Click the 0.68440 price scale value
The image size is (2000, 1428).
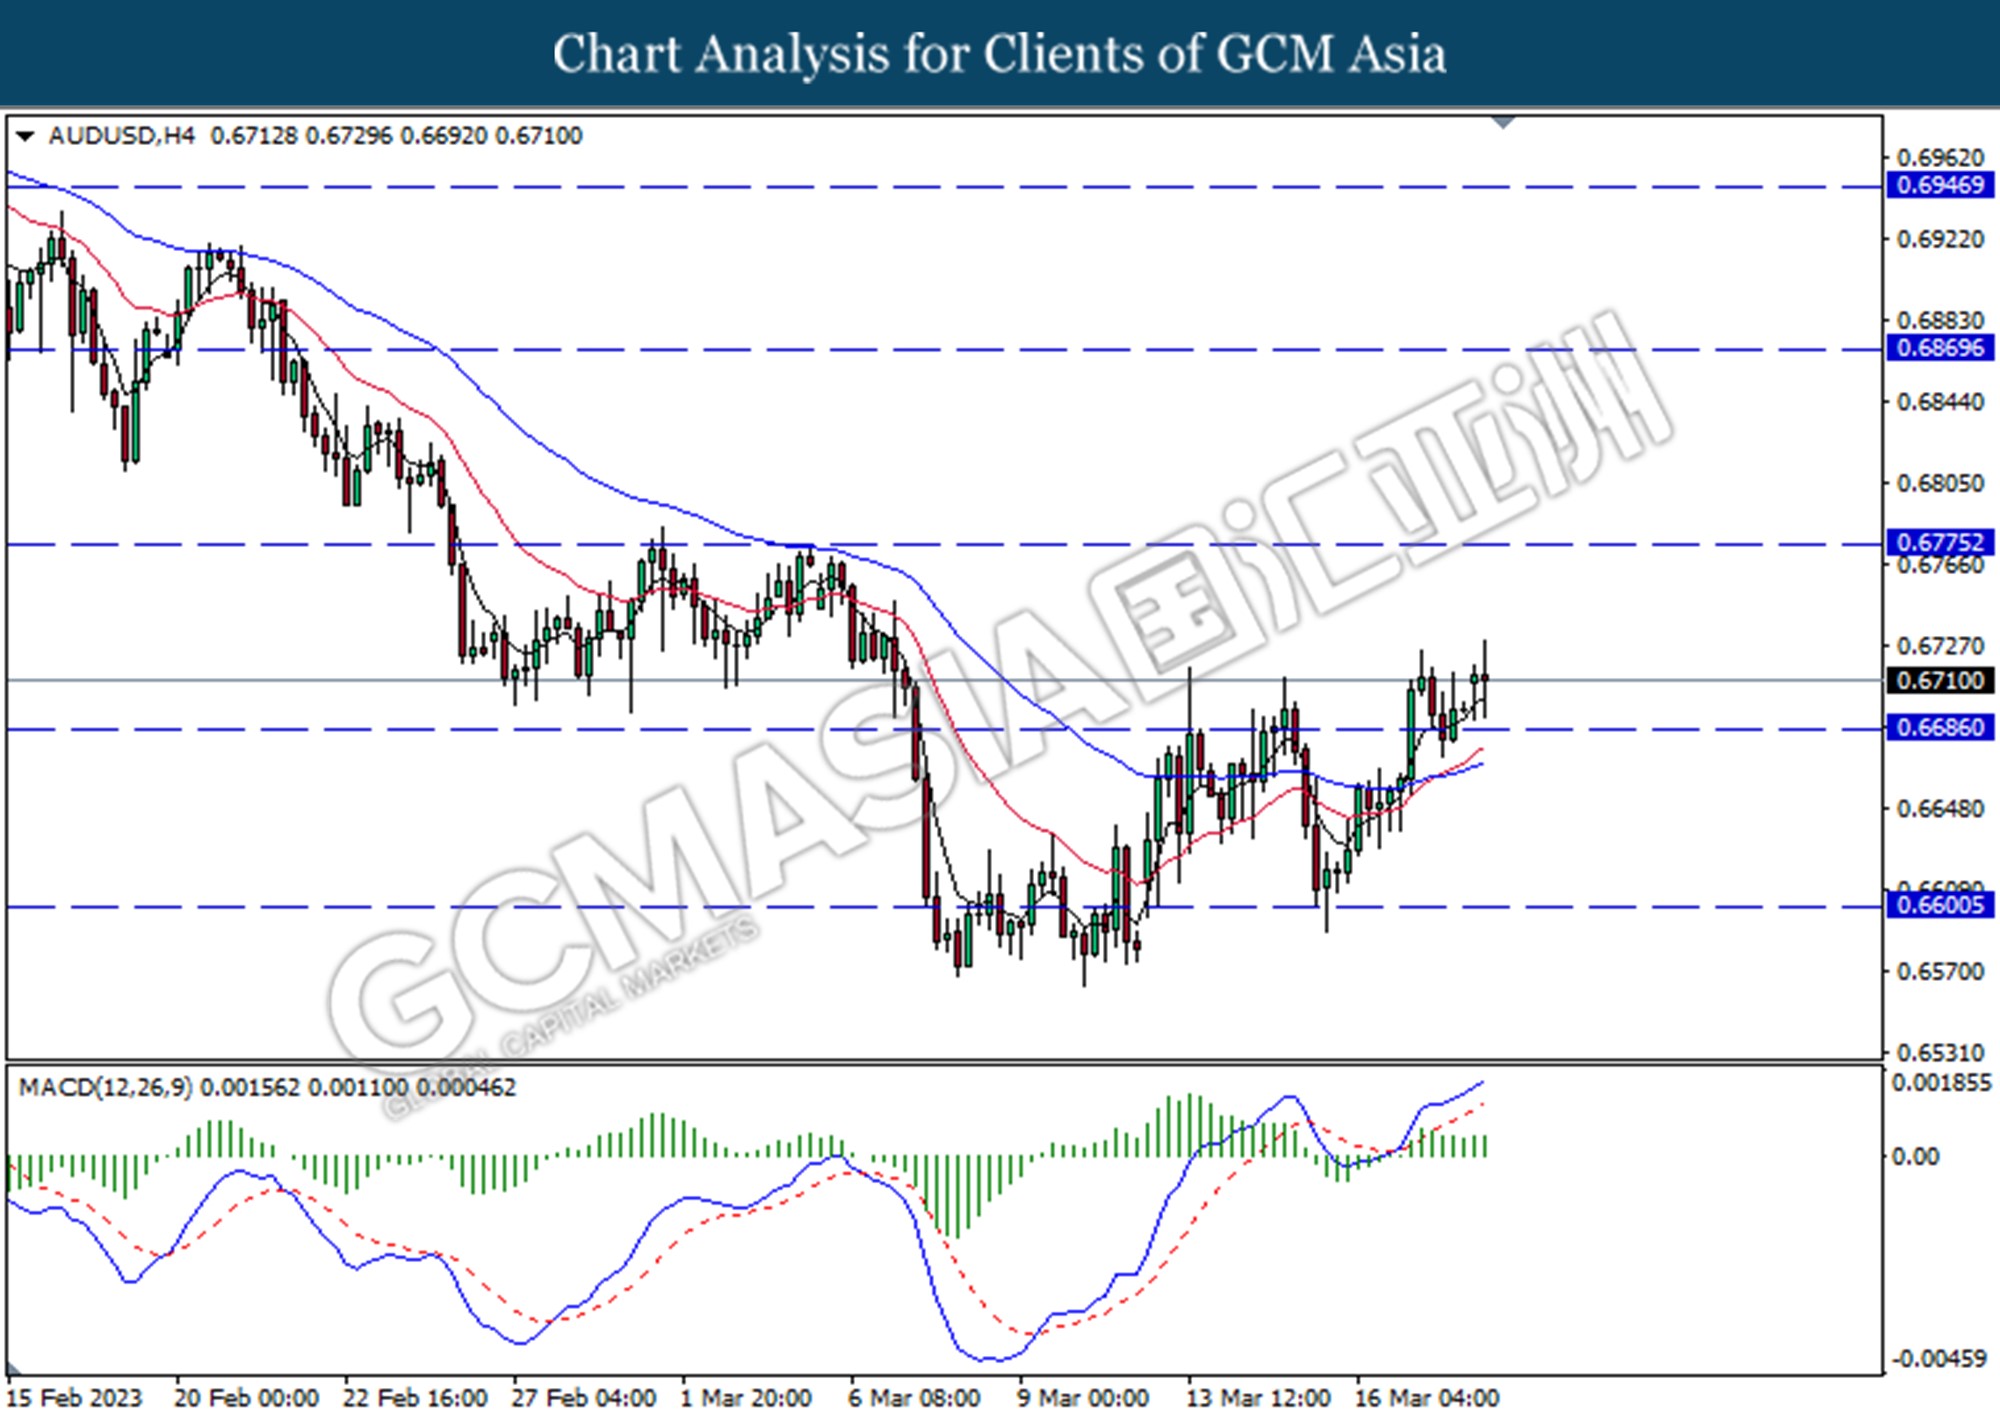point(1940,402)
